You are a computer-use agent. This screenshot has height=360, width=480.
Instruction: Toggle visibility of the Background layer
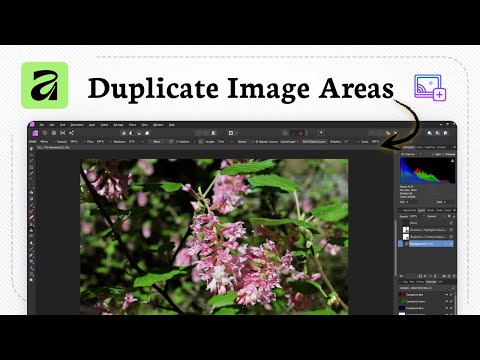tap(451, 244)
